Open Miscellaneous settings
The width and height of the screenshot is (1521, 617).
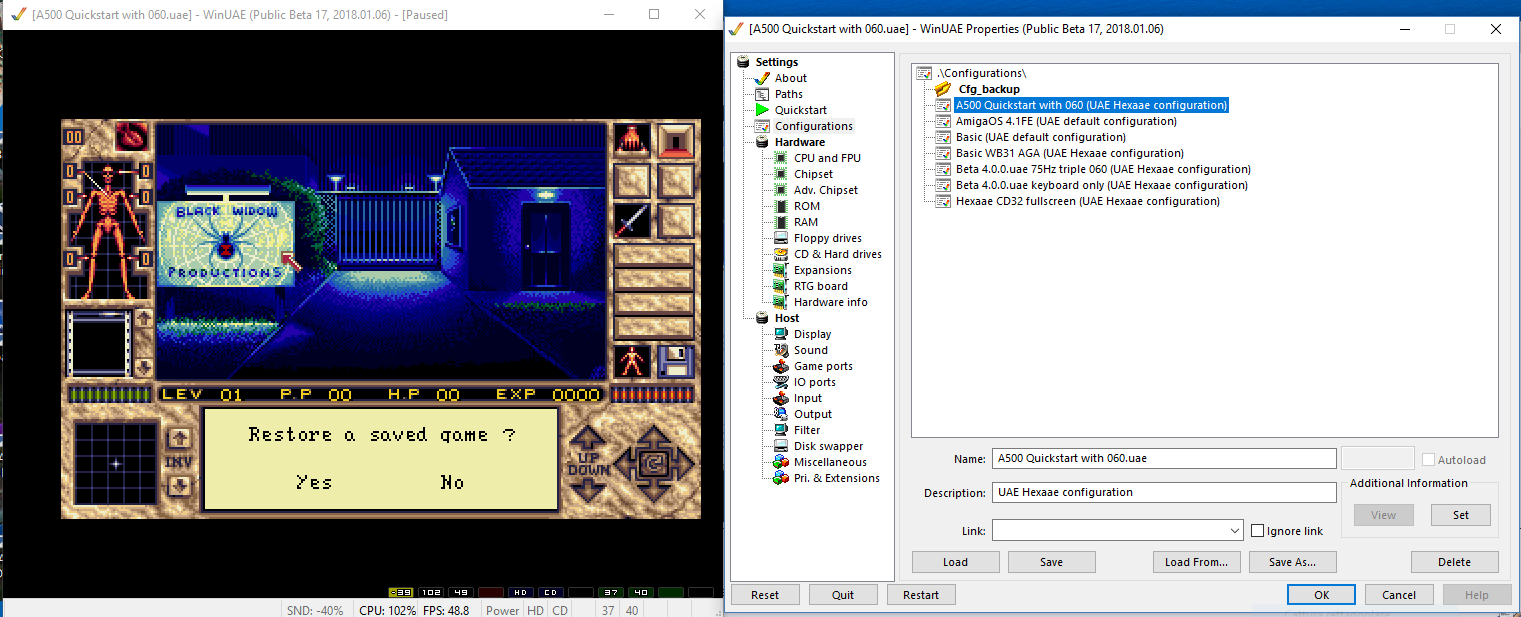point(831,462)
